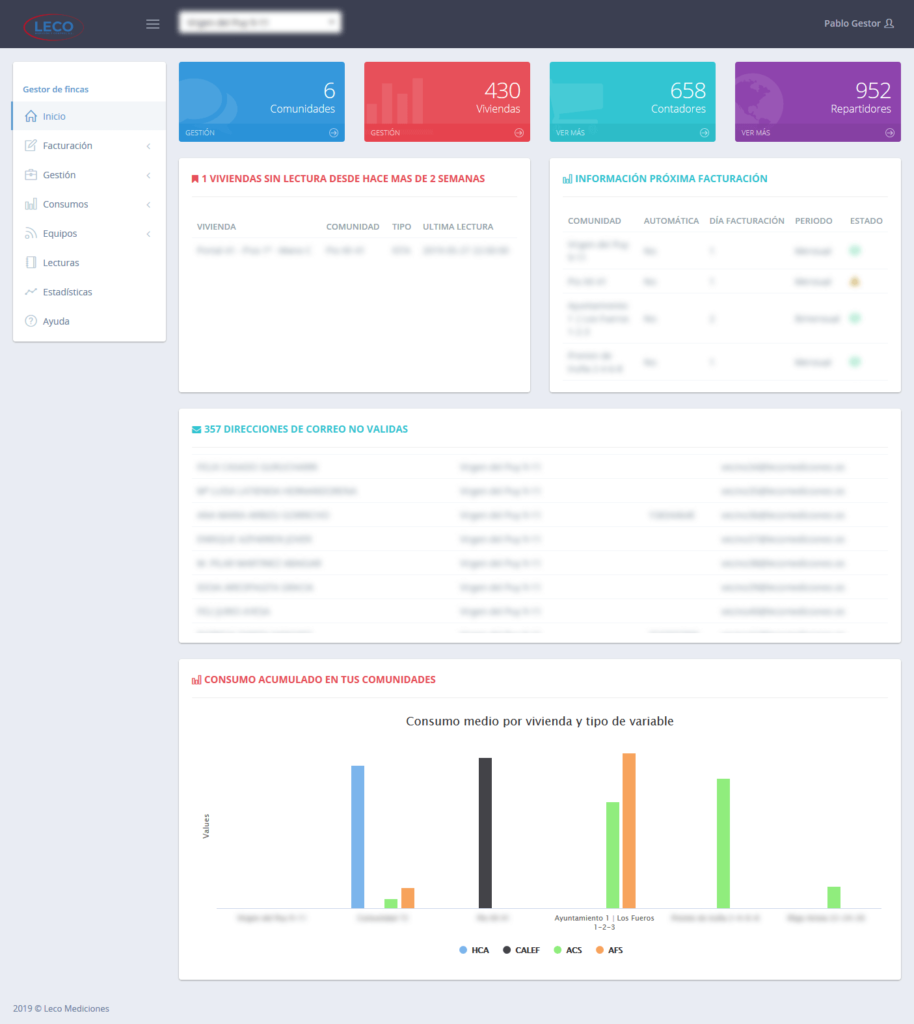Screen dimensions: 914x1024
Task: Click the arrow icon on Contadores card
Action: [x=704, y=132]
